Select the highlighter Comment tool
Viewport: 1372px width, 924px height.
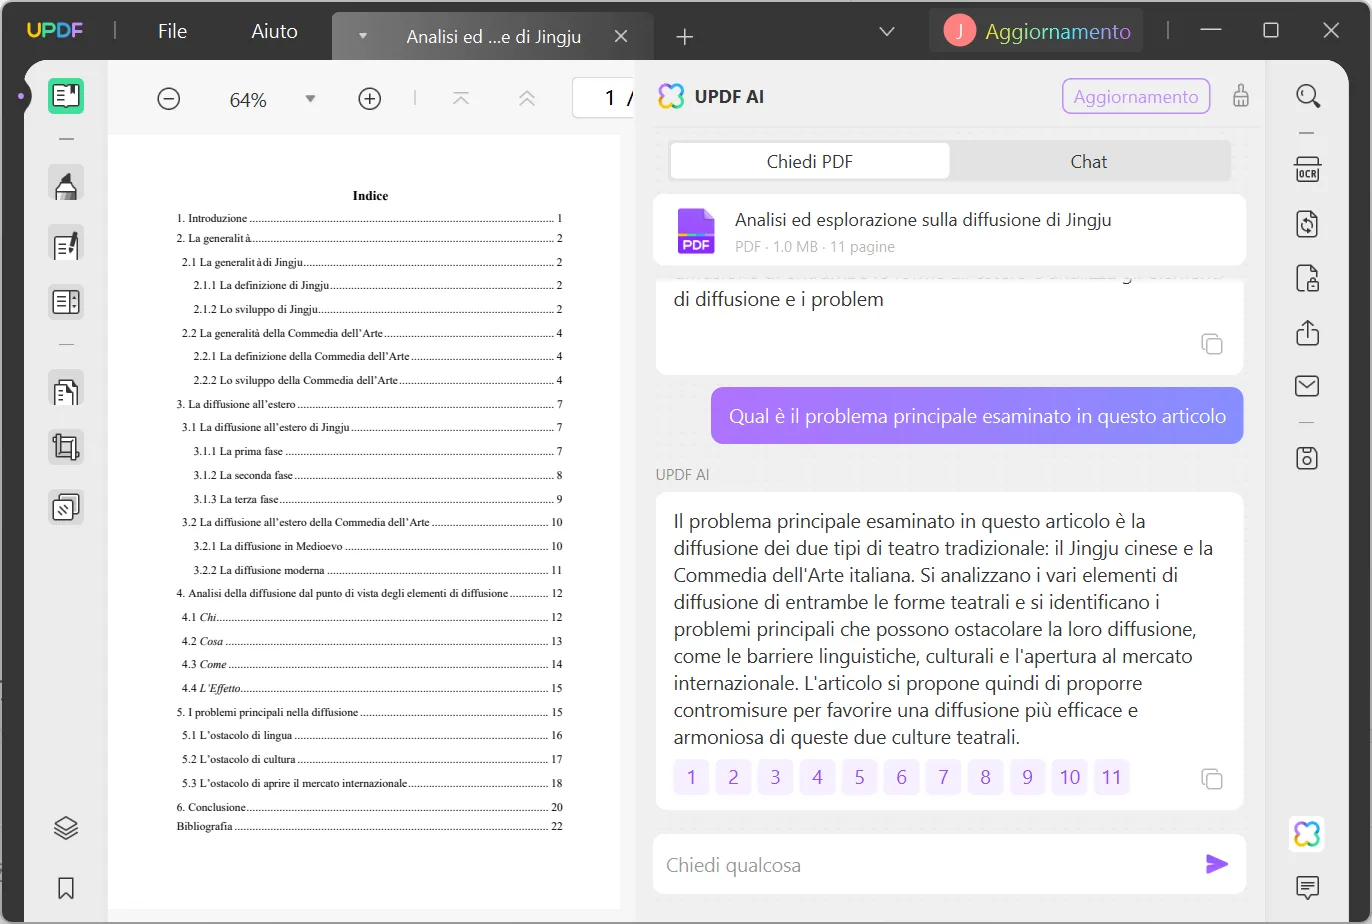point(66,185)
